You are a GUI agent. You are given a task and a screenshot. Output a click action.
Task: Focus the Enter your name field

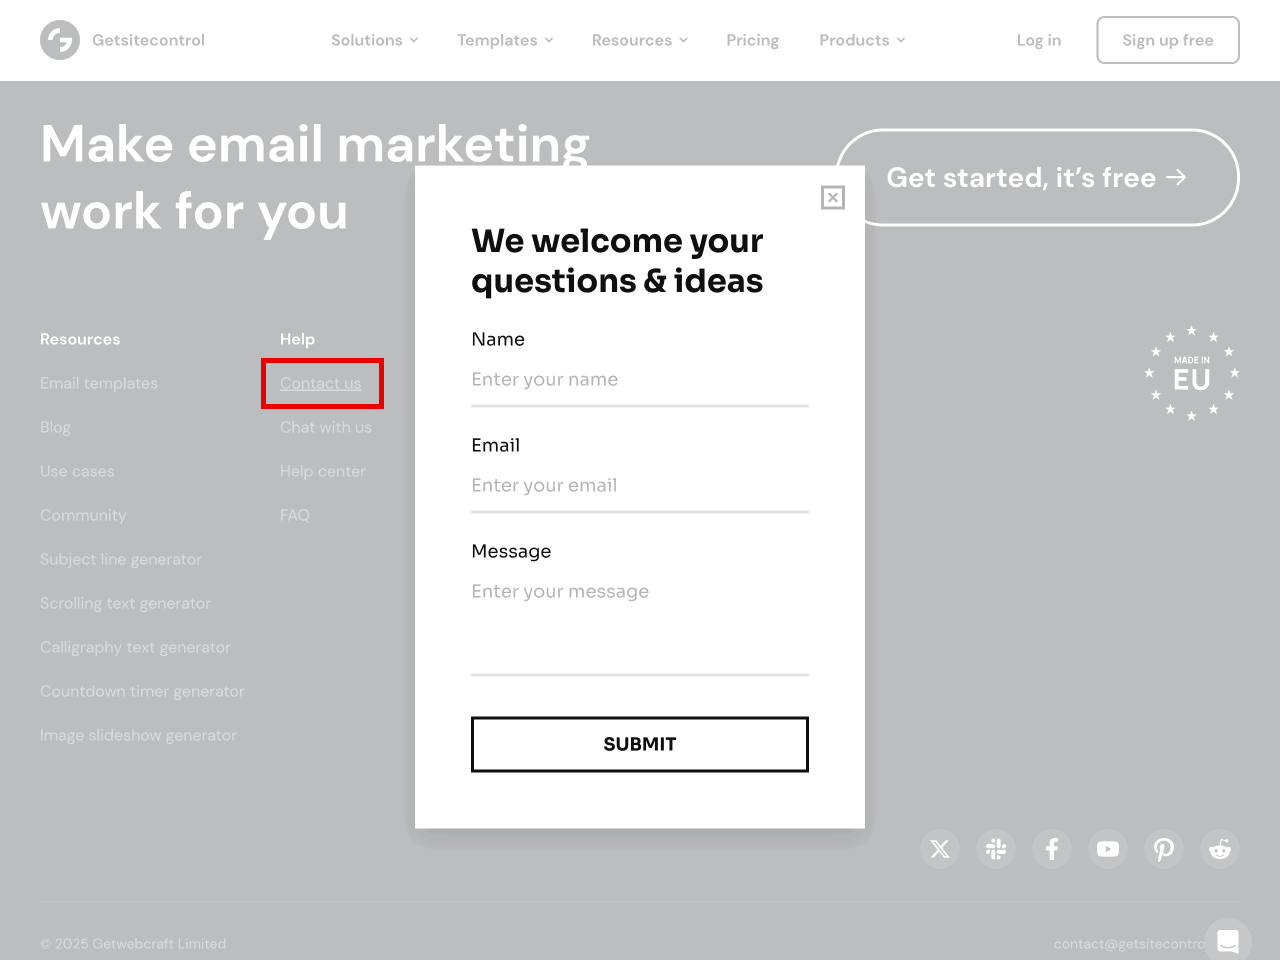pos(640,380)
